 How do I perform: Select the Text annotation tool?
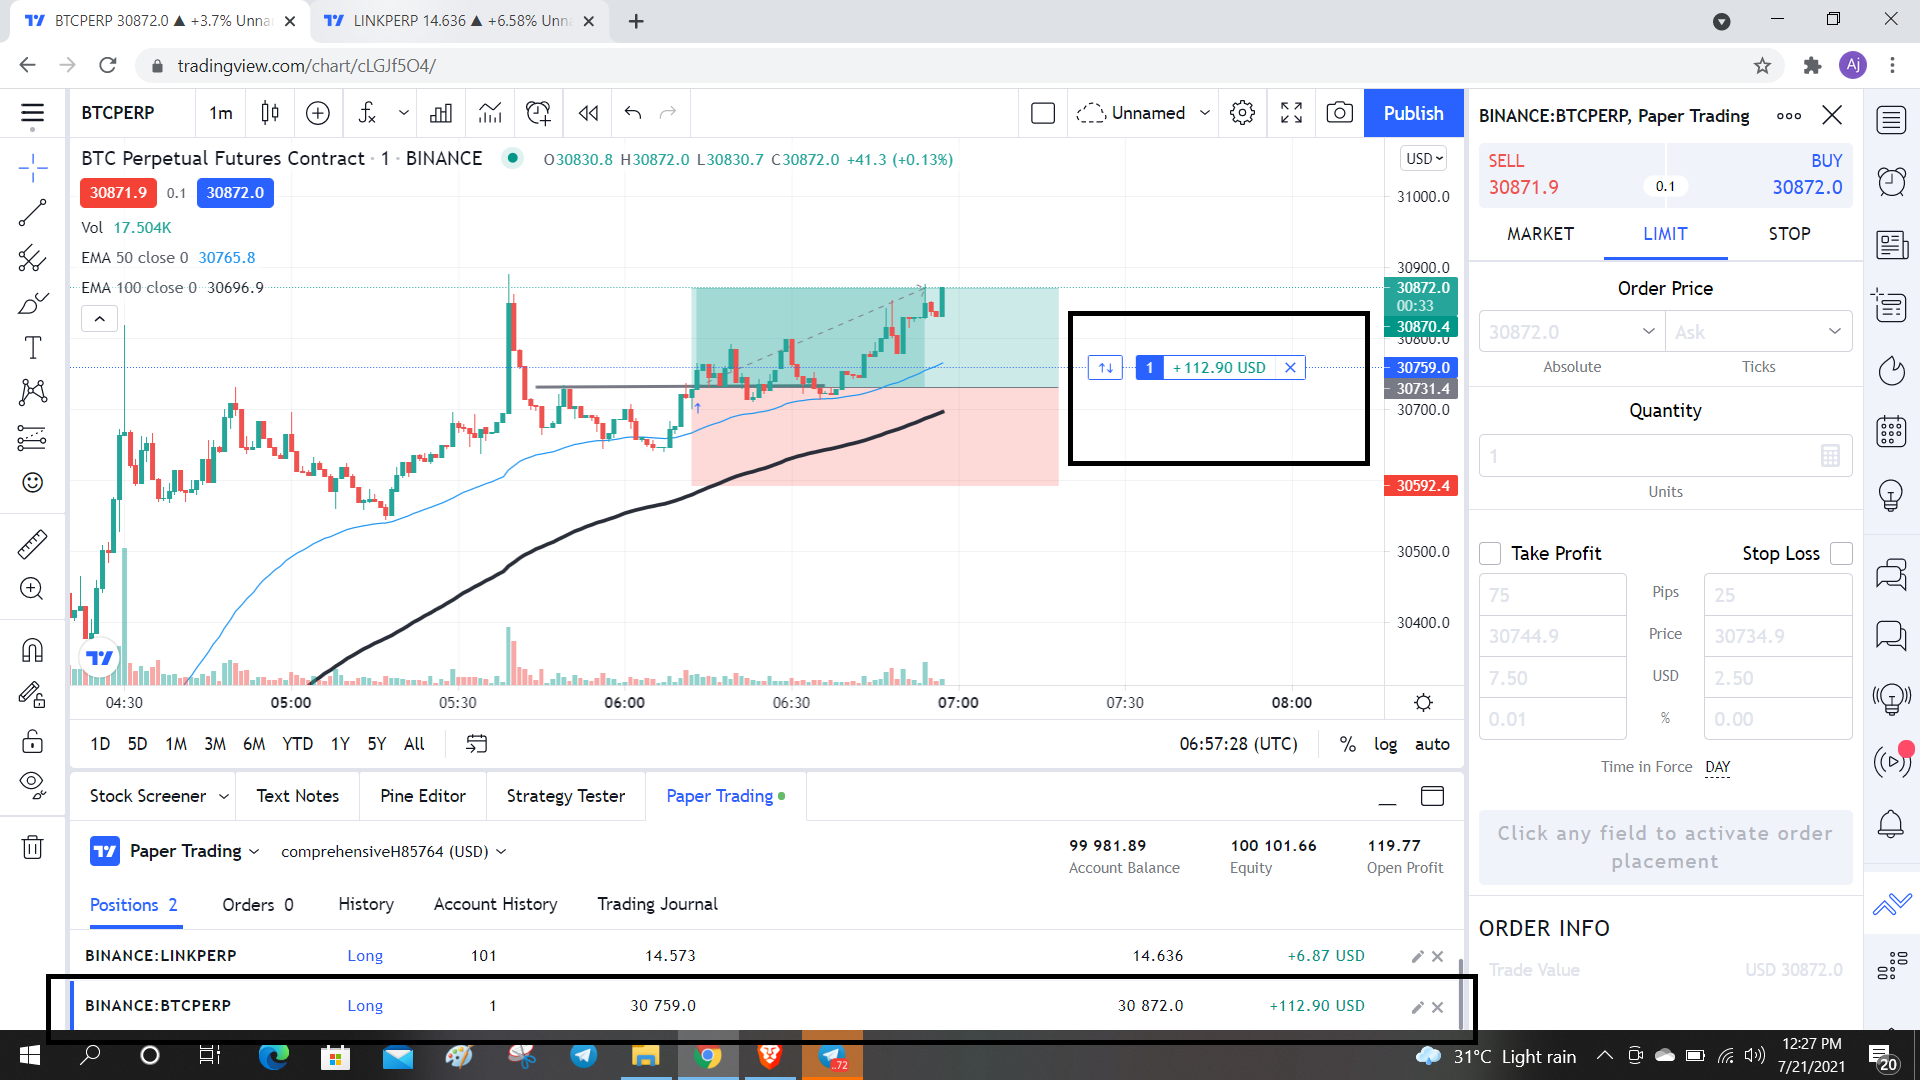click(x=33, y=347)
